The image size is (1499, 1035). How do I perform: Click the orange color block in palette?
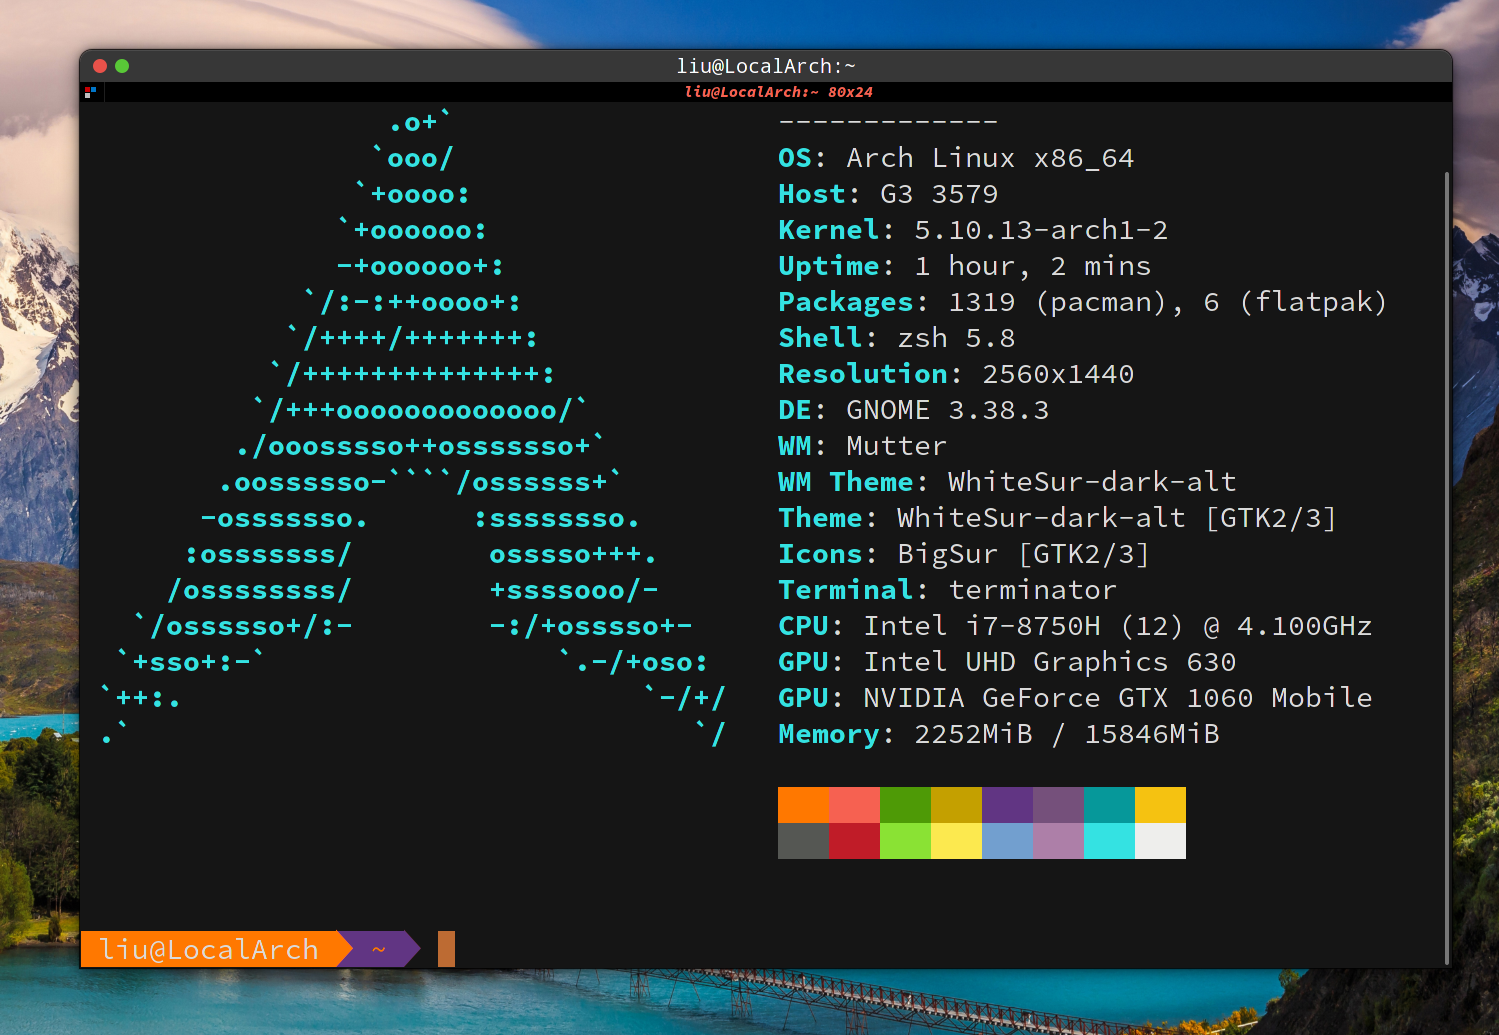pos(804,805)
